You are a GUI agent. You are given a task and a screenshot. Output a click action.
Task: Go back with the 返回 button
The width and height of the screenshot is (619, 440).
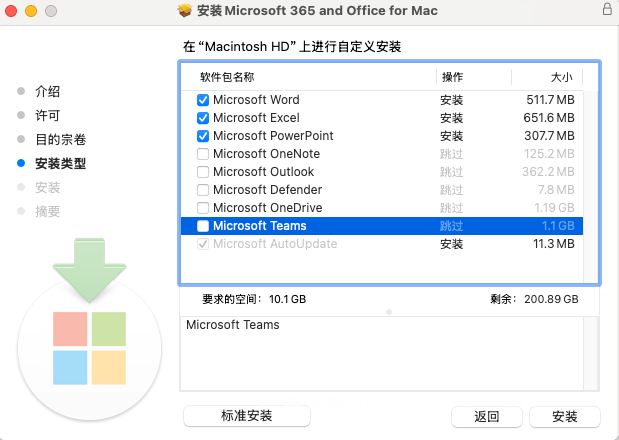coord(487,416)
